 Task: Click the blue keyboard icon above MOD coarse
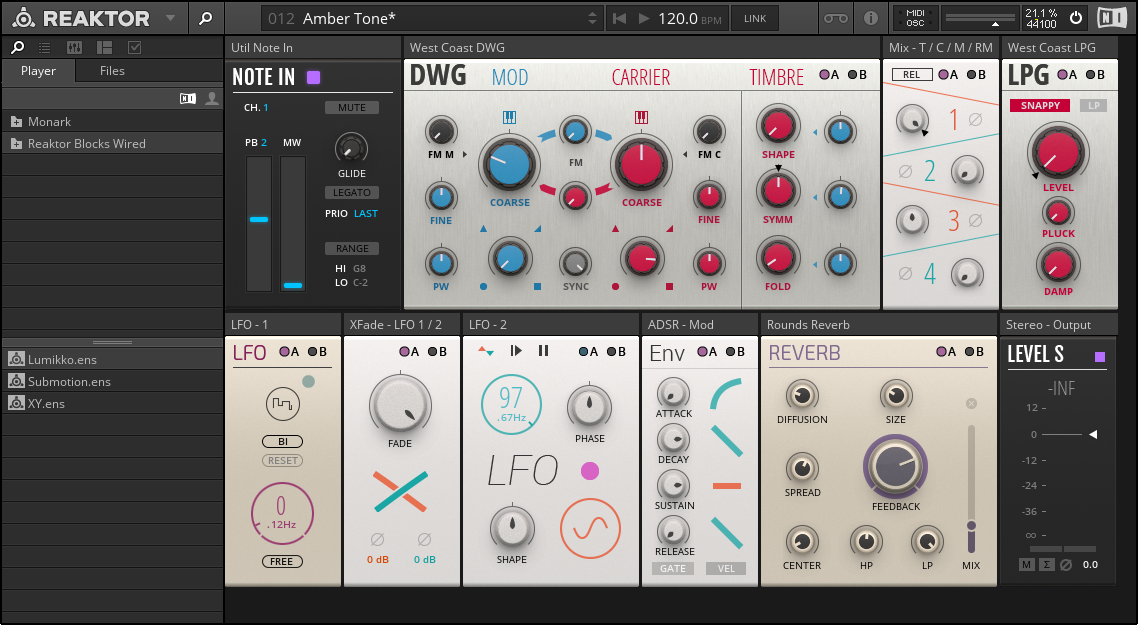[x=509, y=117]
